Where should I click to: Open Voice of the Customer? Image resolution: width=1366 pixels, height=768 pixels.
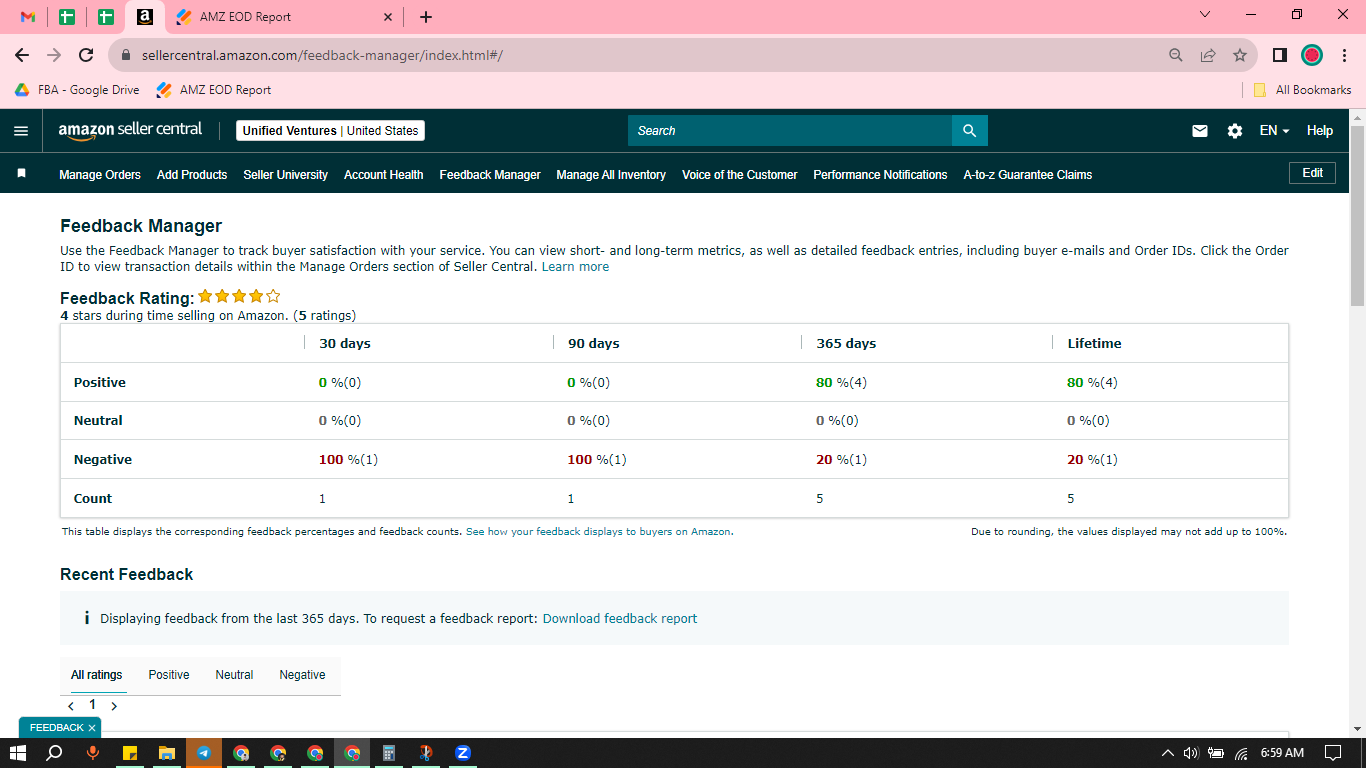tap(740, 175)
